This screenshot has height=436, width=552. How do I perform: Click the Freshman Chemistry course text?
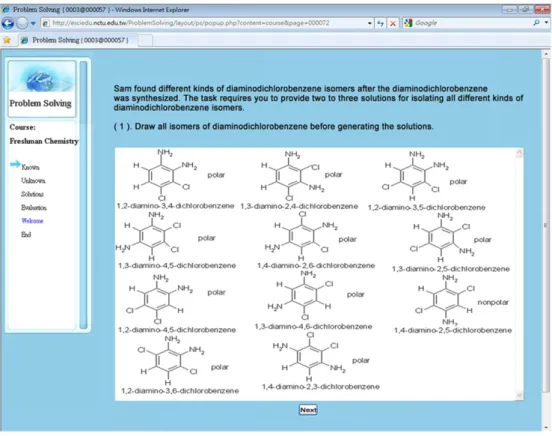pos(44,141)
